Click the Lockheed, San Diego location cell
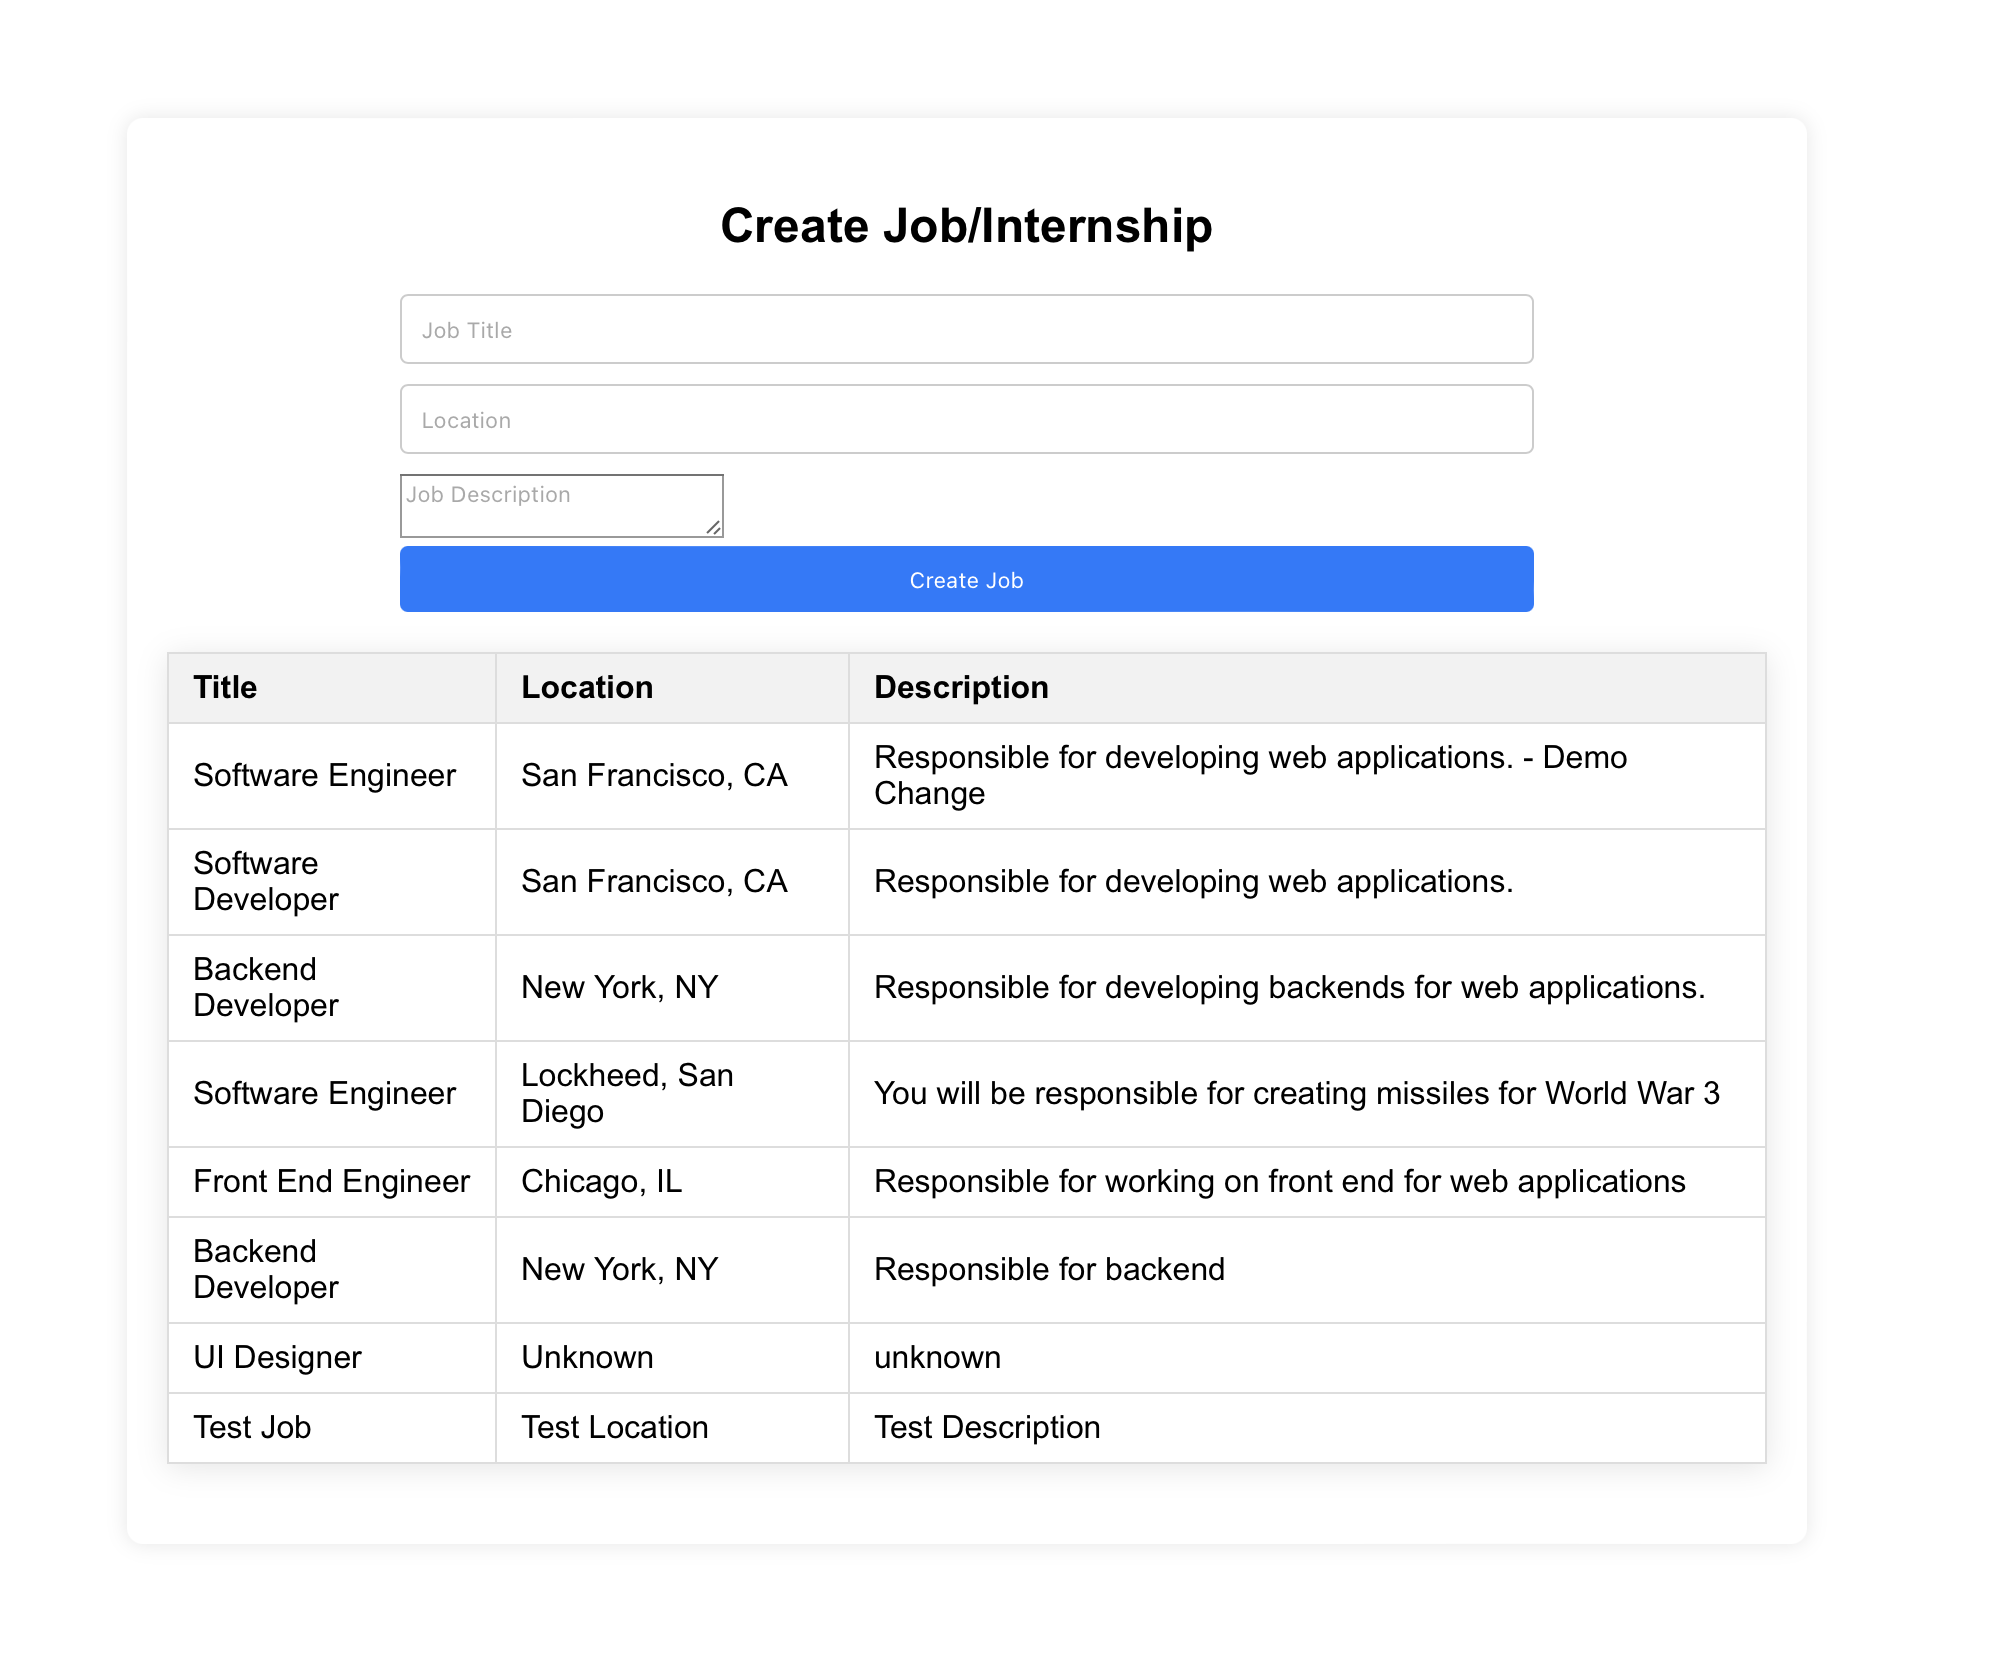Viewport: 2002px width, 1670px height. (x=672, y=1094)
